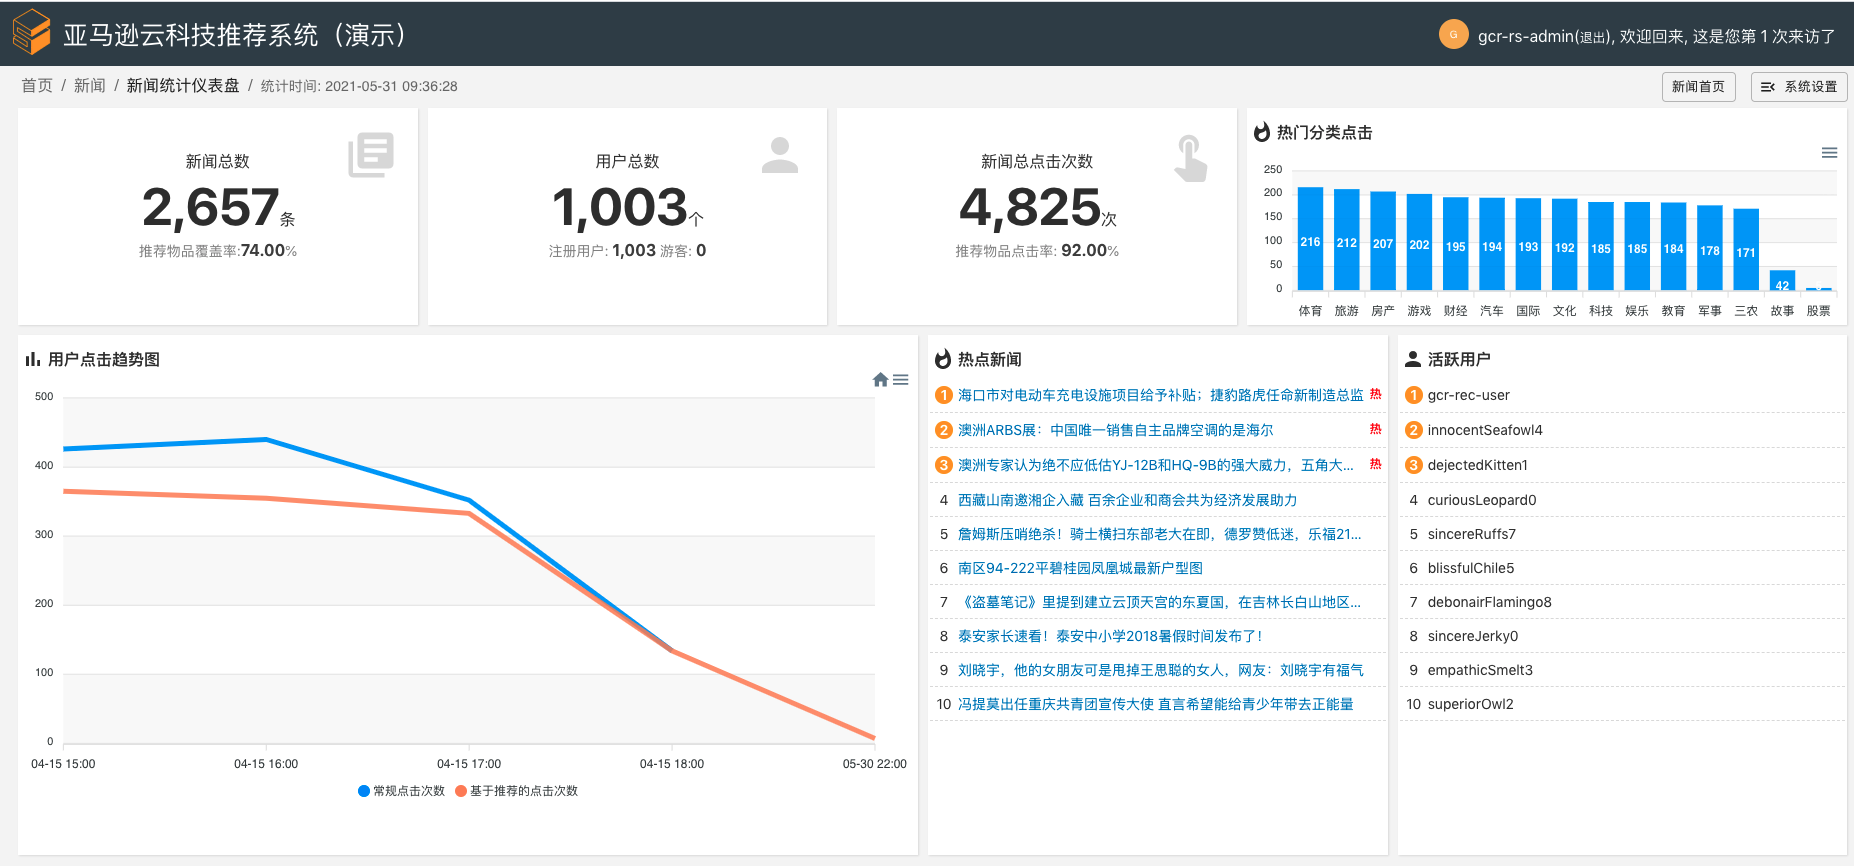Viewport: 1854px width, 866px height.
Task: Click the 热 tag on the 海口市 news
Action: pos(1375,394)
